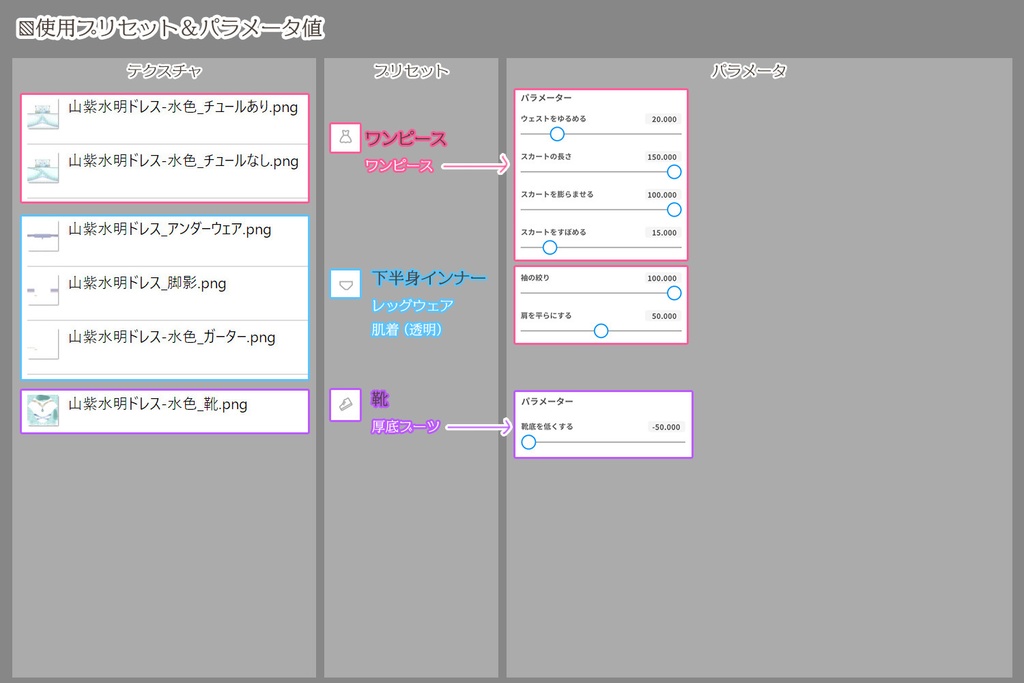Click the 袖の絞り value 100.000

pyautogui.click(x=662, y=279)
